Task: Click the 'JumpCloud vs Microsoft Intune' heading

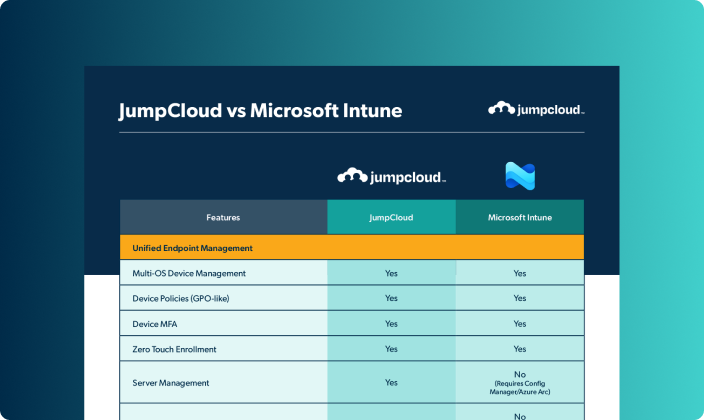Action: coord(260,111)
